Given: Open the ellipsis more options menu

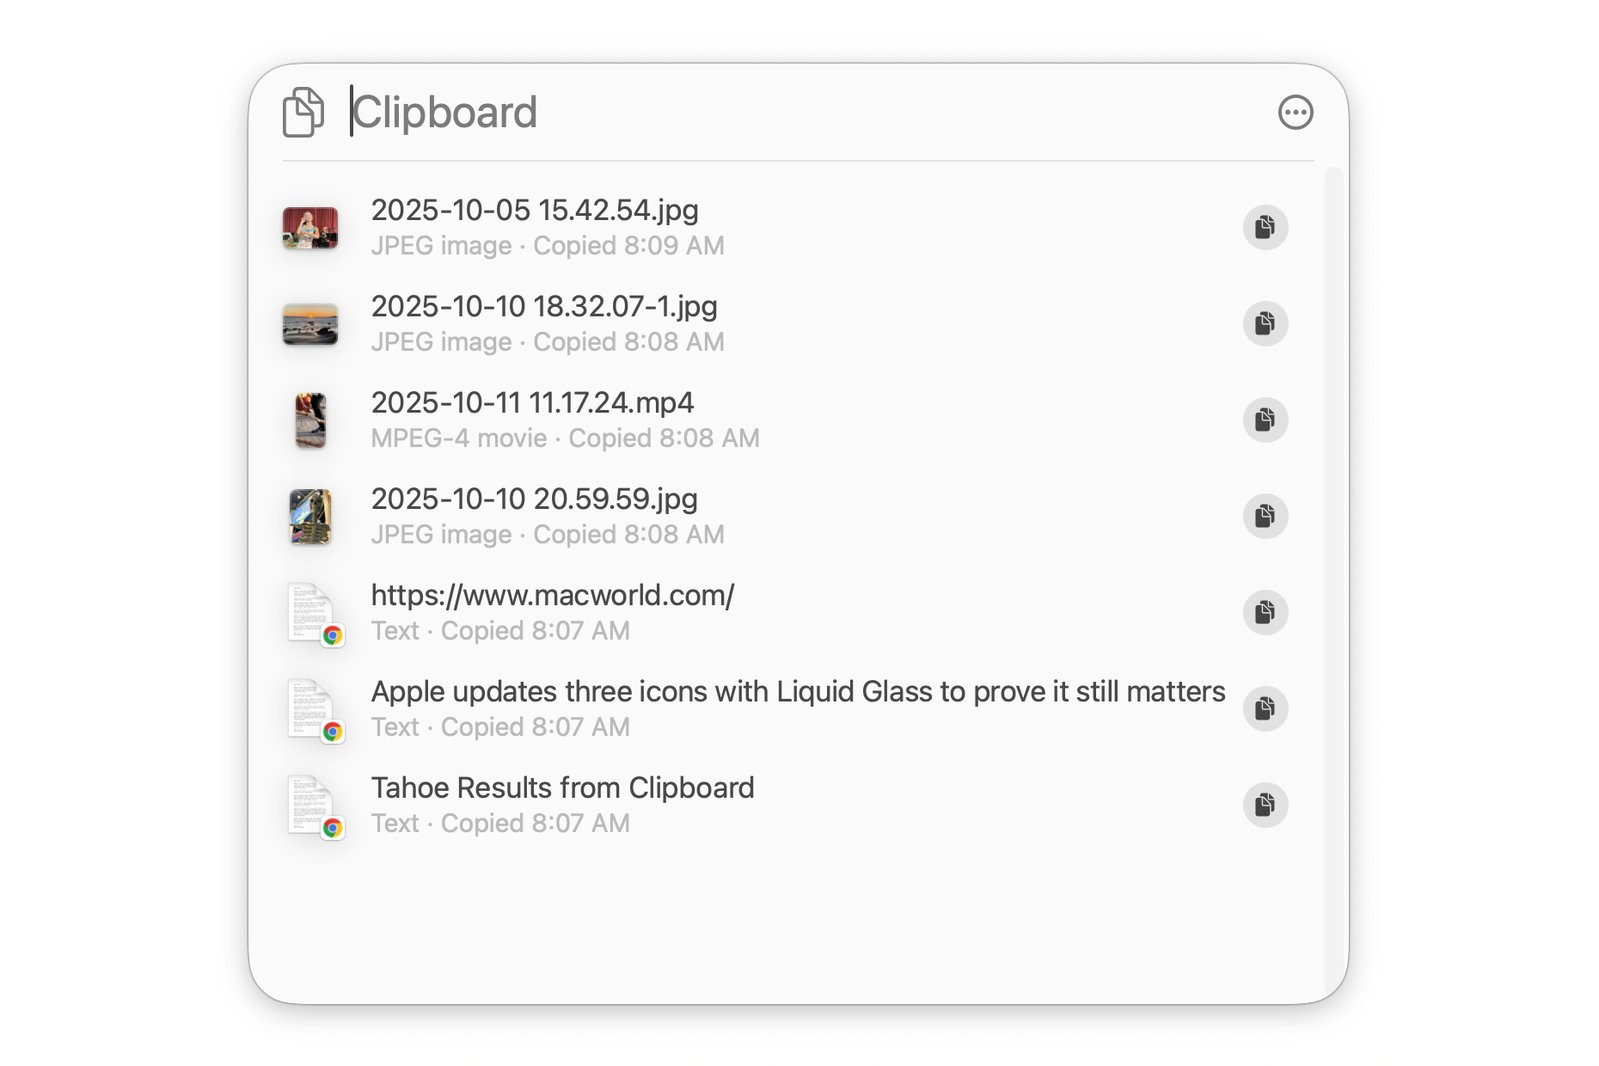Looking at the screenshot, I should click(x=1295, y=112).
